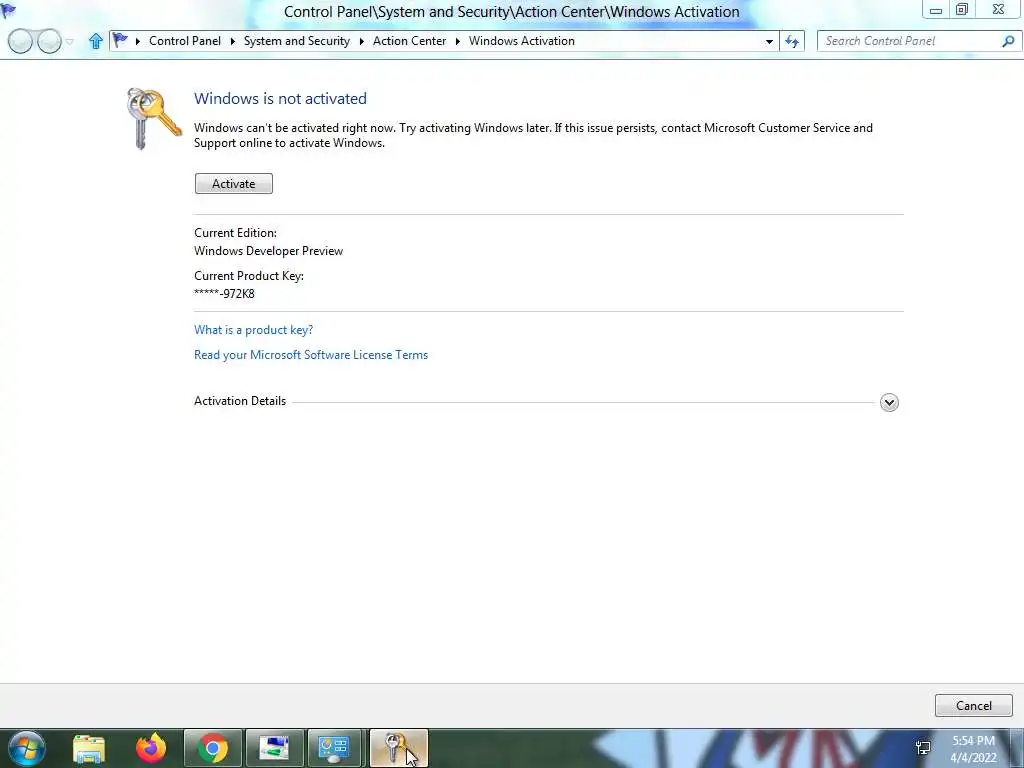Go back using the Back arrow button
1024x768 pixels.
[20, 41]
